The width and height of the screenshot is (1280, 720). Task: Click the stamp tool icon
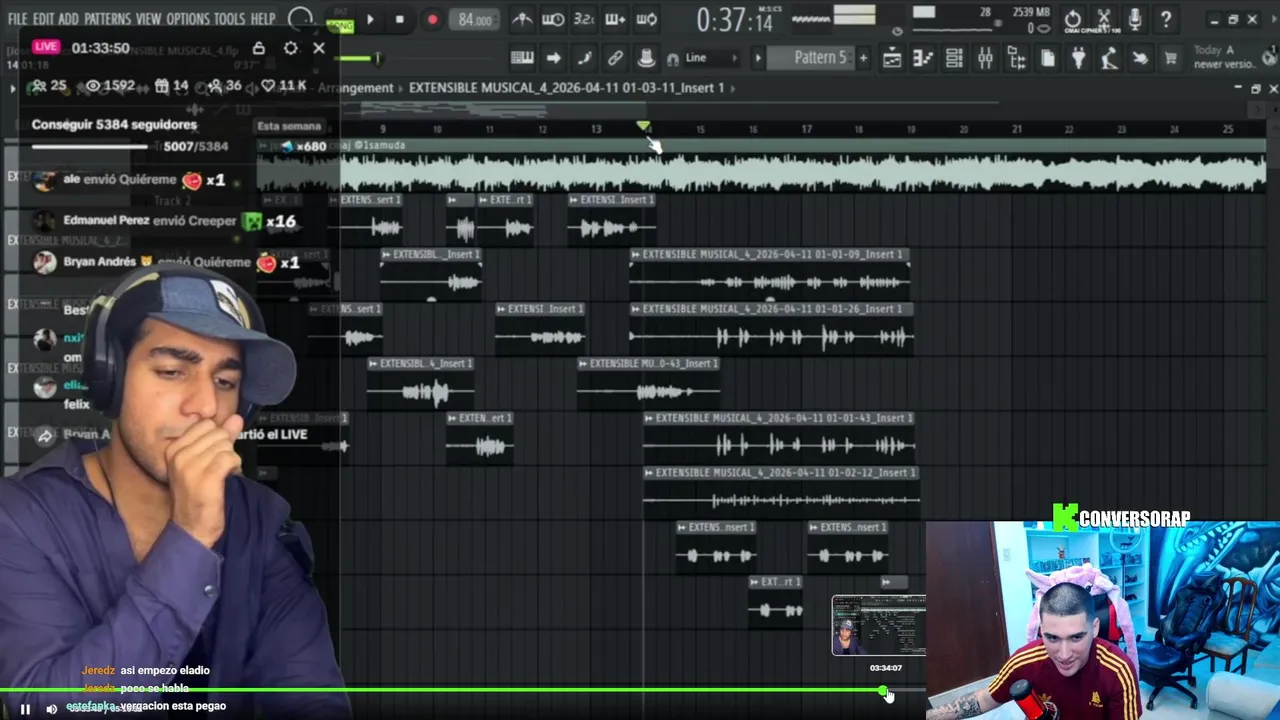[647, 58]
